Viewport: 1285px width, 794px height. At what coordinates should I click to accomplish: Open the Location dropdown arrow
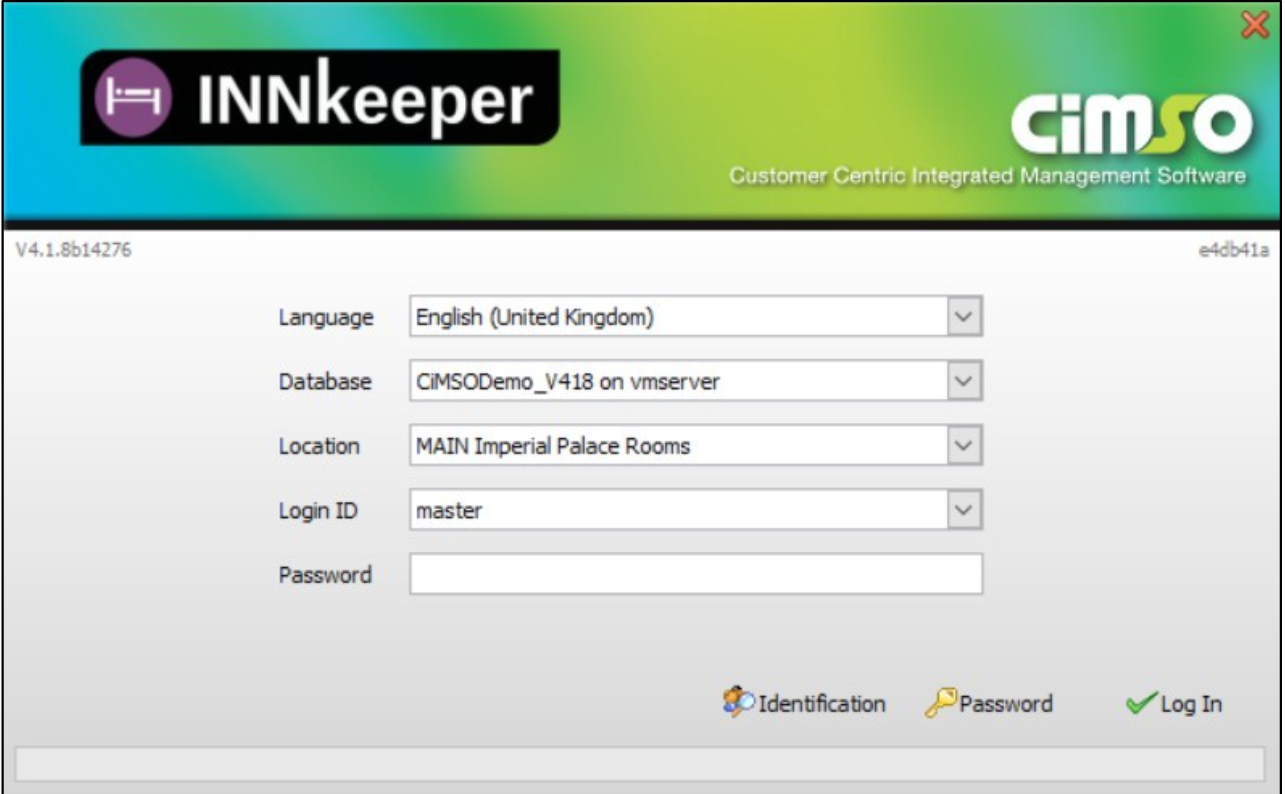963,445
